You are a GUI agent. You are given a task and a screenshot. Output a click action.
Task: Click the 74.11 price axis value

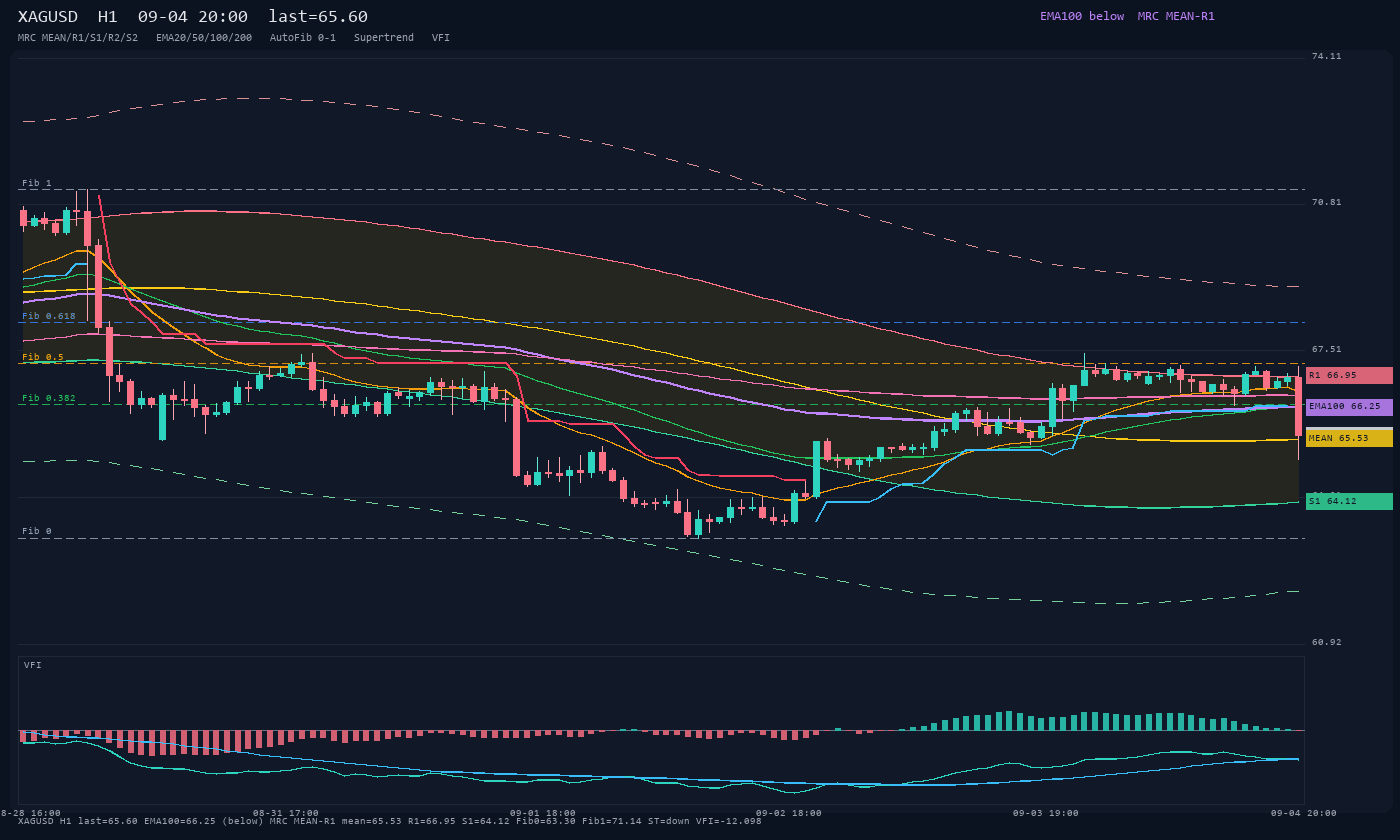[x=1327, y=56]
